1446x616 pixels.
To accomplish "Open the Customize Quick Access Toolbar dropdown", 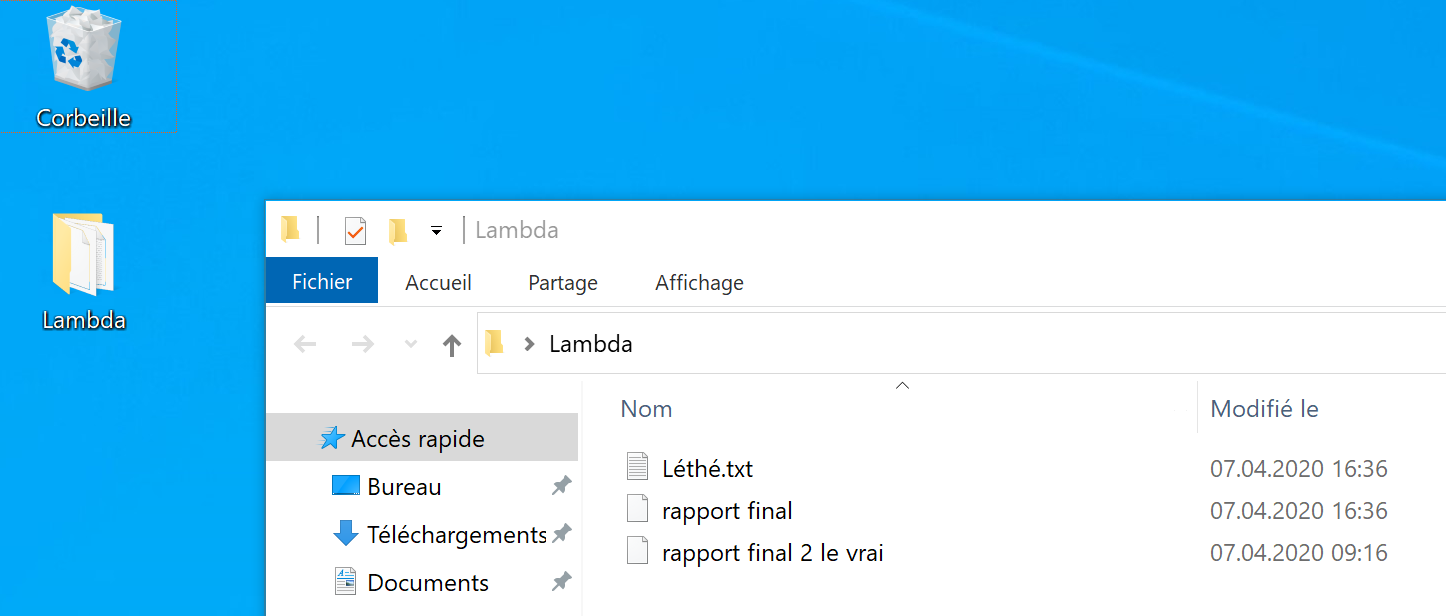I will [x=436, y=231].
